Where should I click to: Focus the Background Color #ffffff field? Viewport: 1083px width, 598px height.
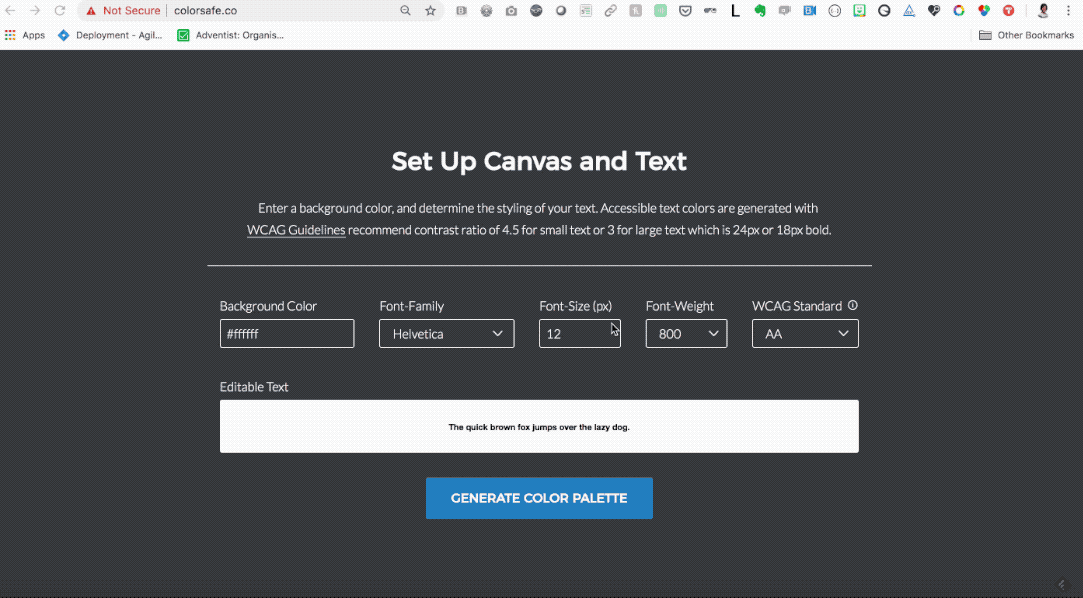[x=287, y=334]
